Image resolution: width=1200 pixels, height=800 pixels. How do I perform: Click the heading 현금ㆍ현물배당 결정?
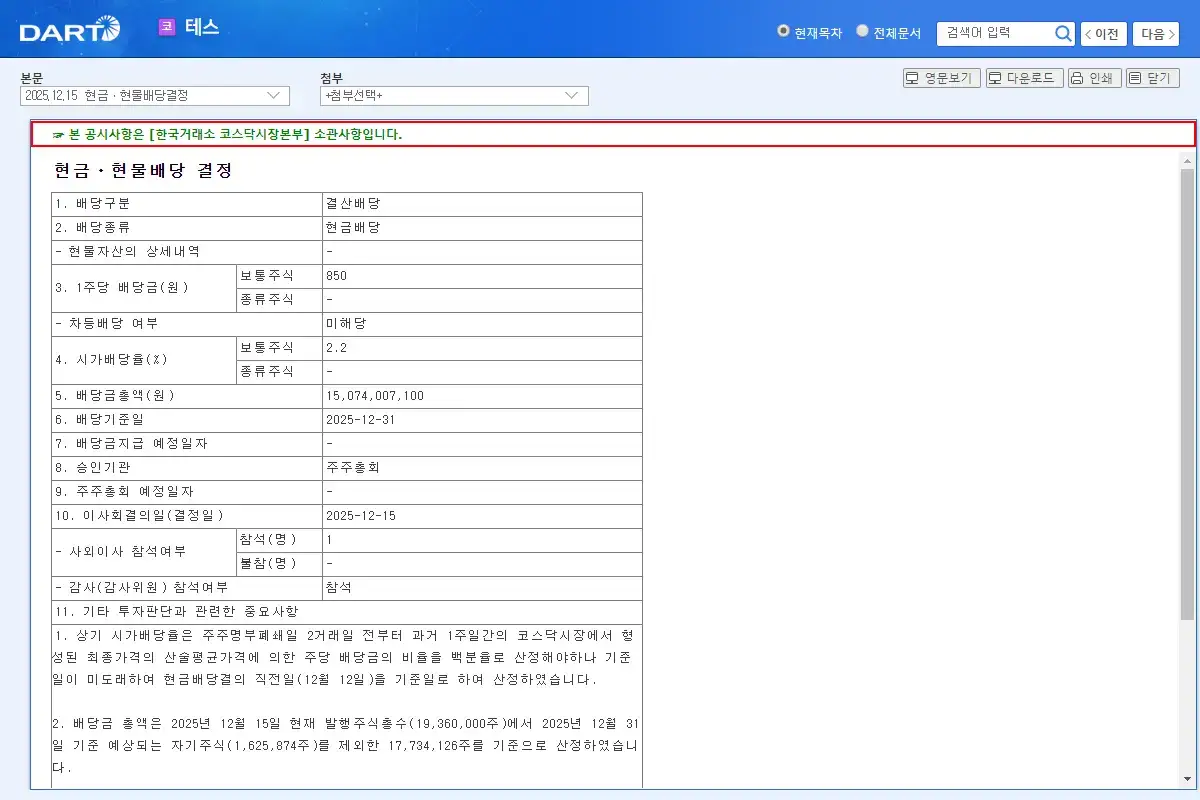[x=143, y=171]
